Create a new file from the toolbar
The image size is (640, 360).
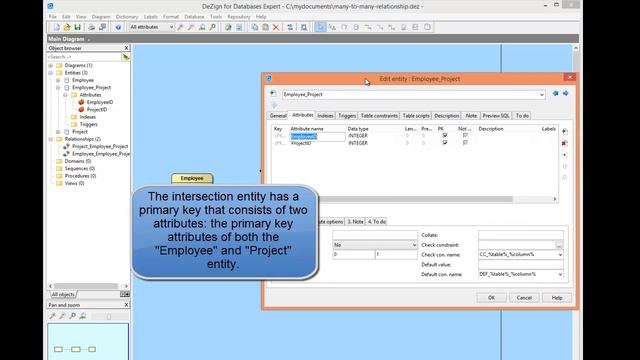click(x=56, y=27)
